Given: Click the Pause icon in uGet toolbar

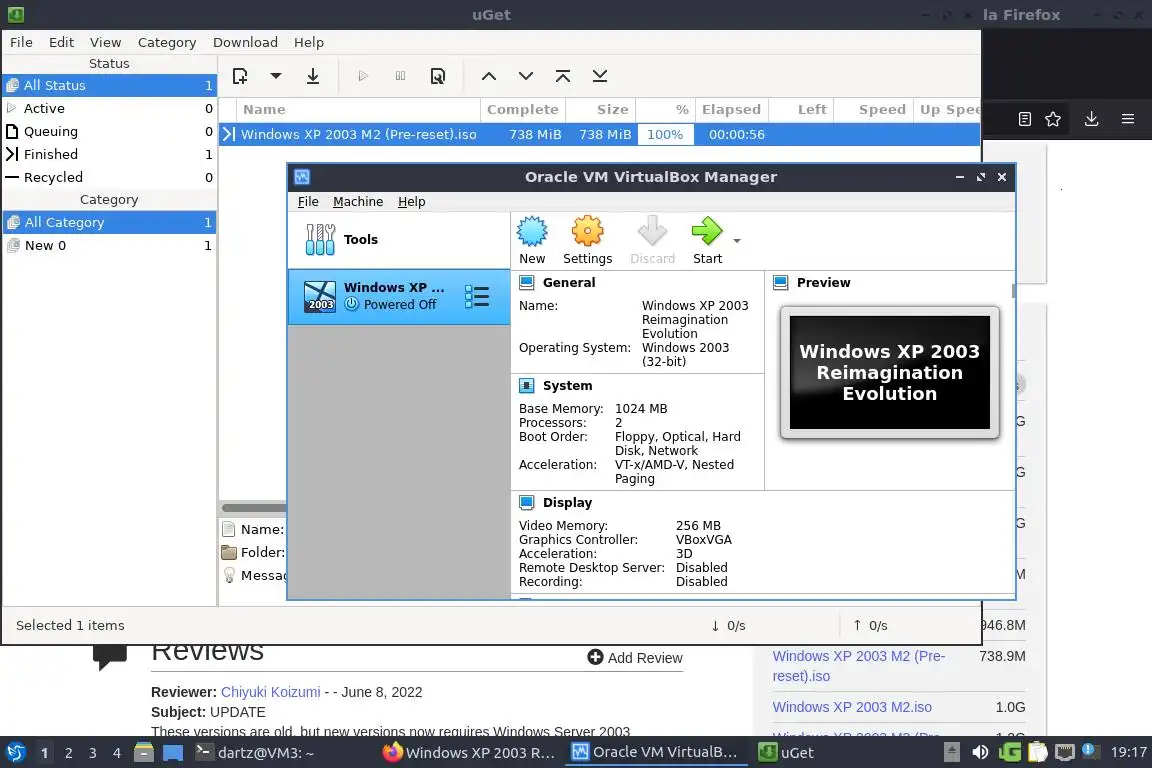Looking at the screenshot, I should [400, 76].
